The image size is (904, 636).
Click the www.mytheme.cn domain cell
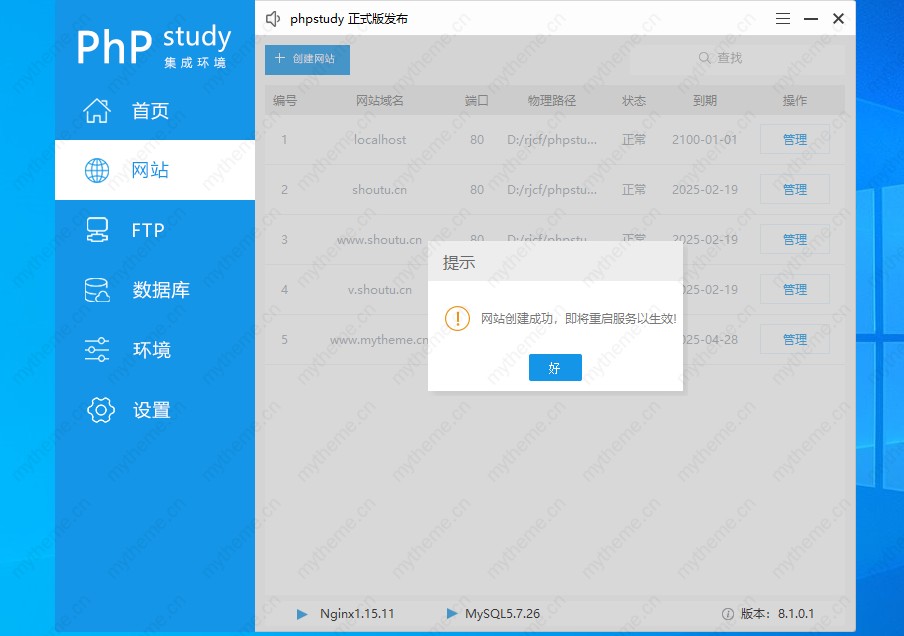[379, 340]
